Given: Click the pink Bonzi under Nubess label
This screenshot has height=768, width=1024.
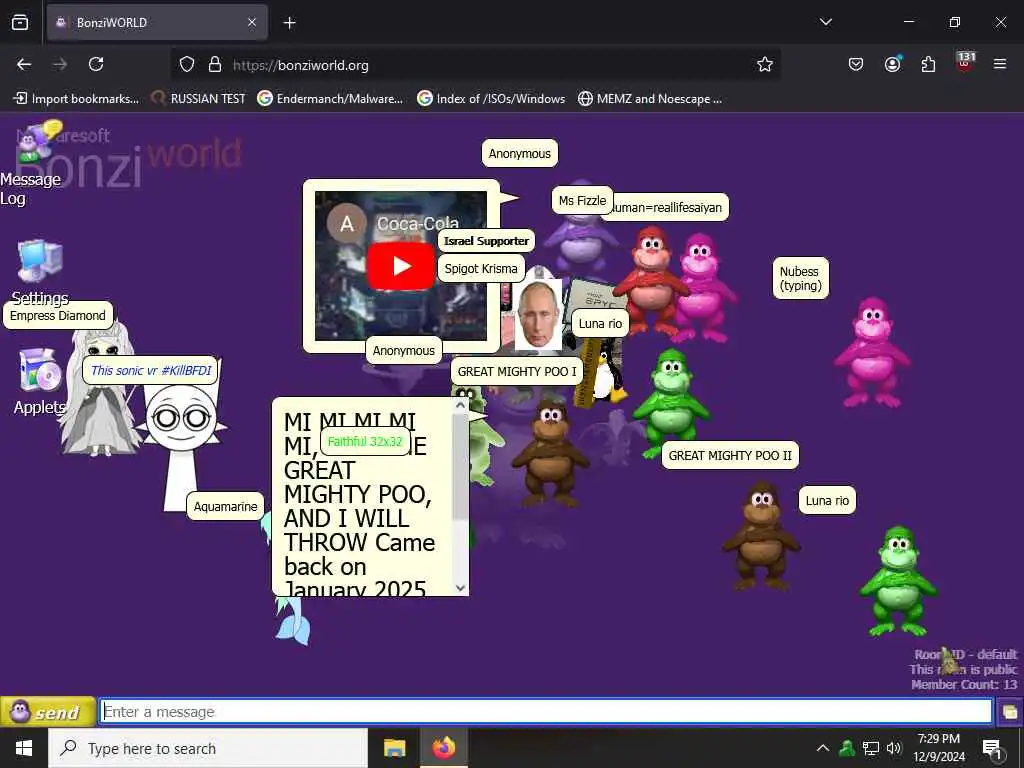Looking at the screenshot, I should (871, 351).
